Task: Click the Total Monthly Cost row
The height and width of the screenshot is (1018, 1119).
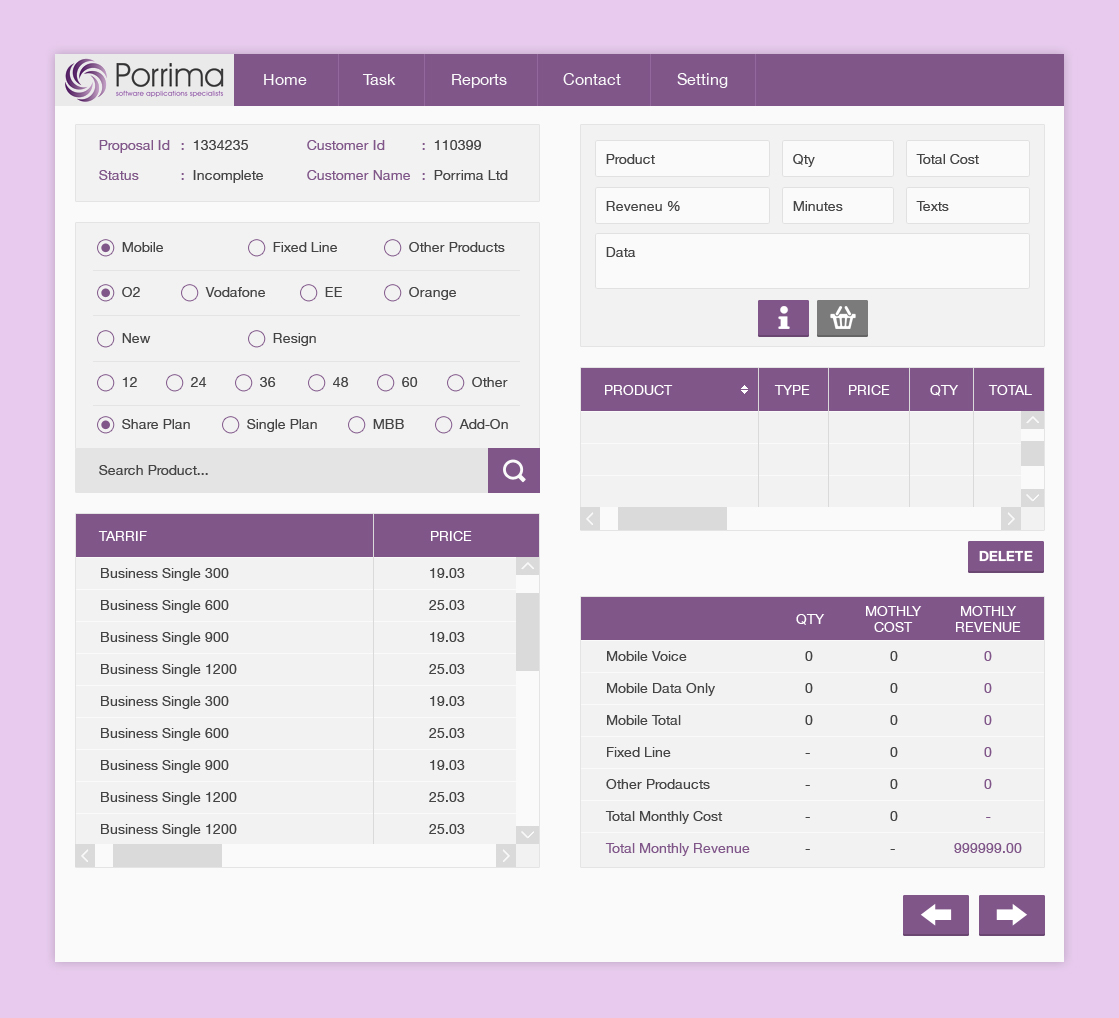Action: click(x=812, y=816)
